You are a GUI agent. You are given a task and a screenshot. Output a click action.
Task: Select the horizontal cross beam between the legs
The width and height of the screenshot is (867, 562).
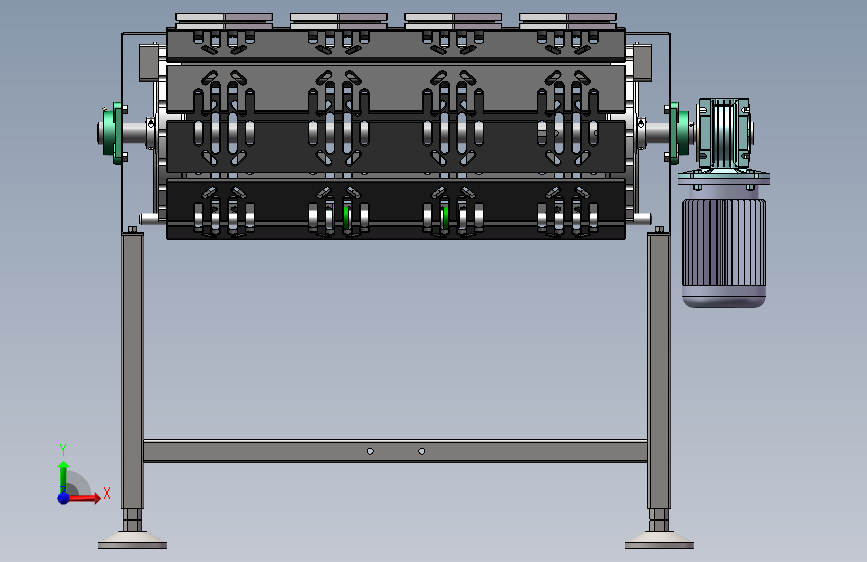(395, 451)
